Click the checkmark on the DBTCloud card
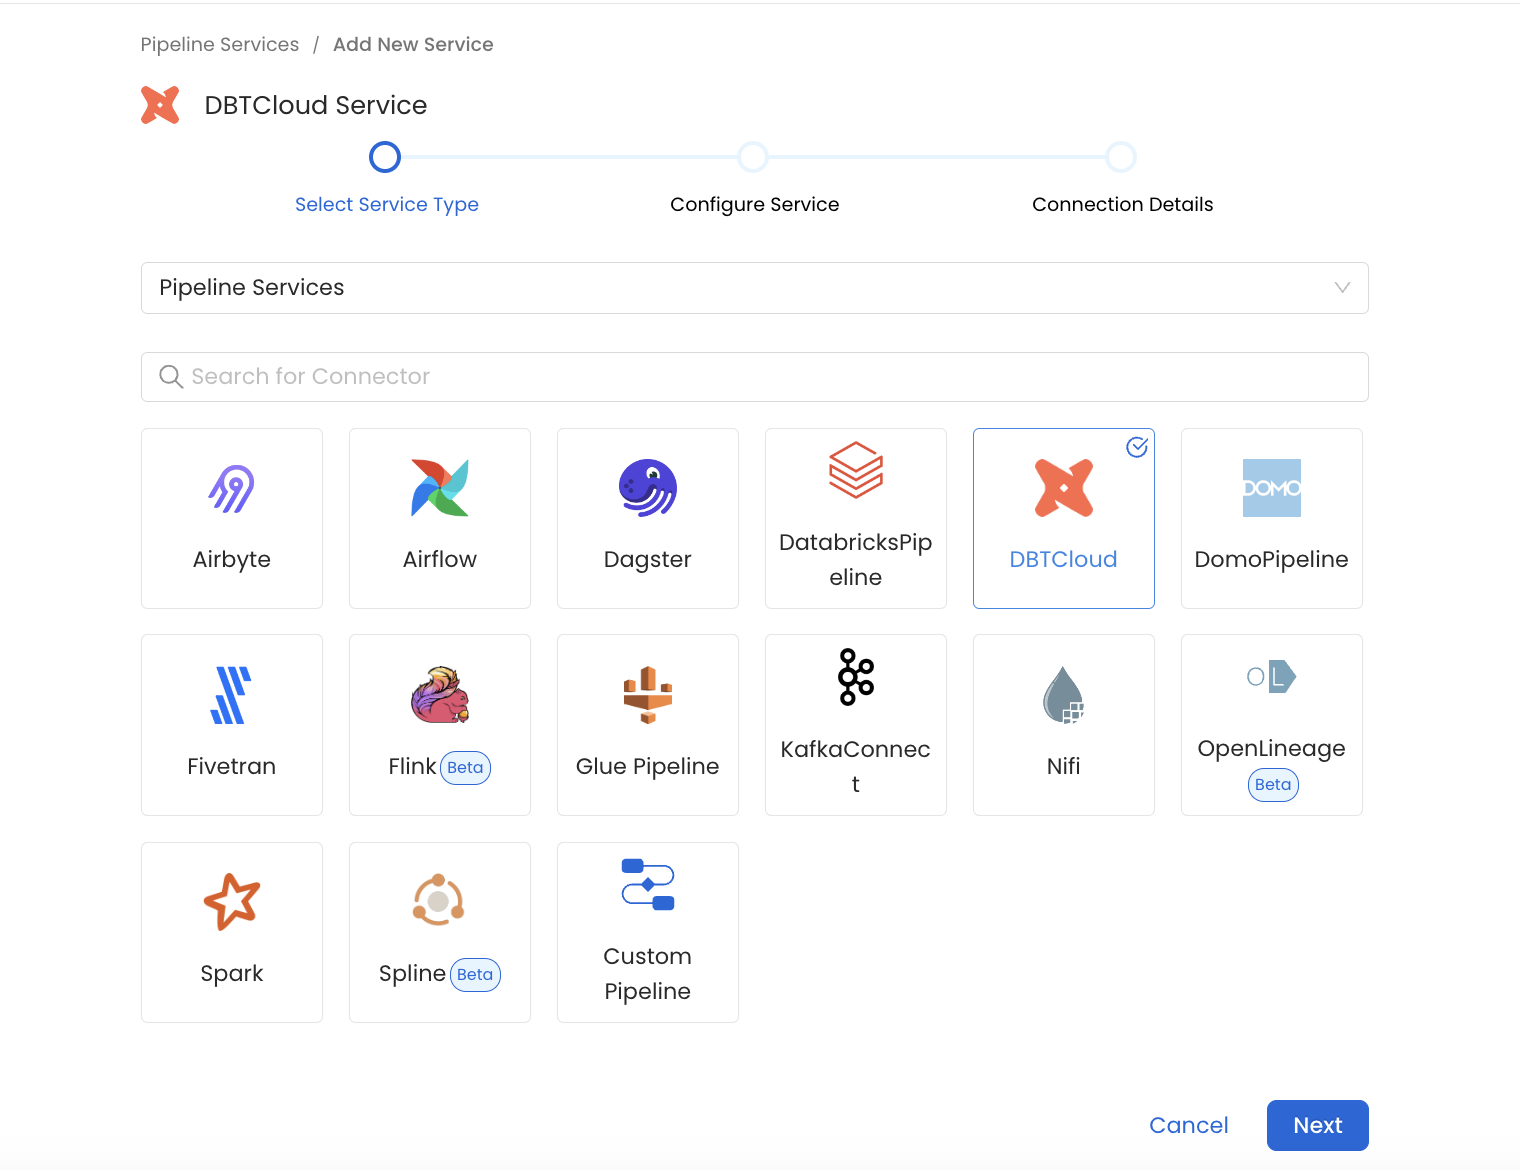The height and width of the screenshot is (1170, 1520). click(x=1137, y=447)
